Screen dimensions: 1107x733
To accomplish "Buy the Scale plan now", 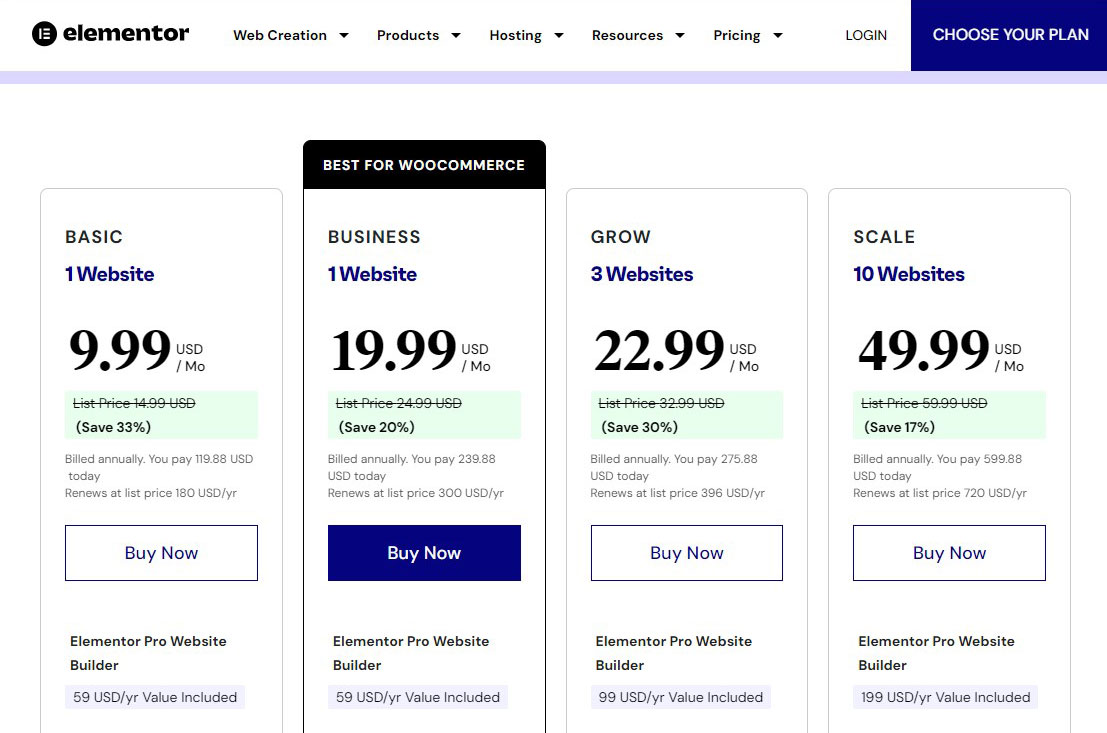I will (x=950, y=553).
